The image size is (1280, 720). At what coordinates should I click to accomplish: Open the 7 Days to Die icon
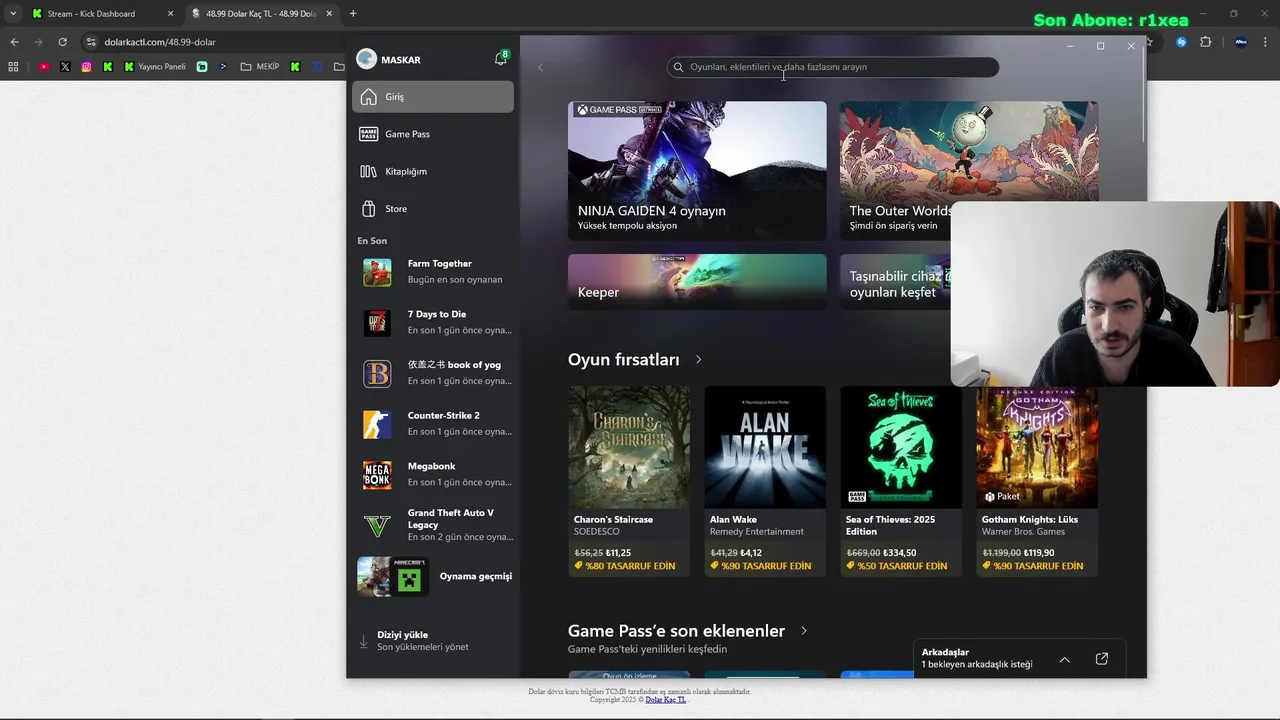click(377, 322)
